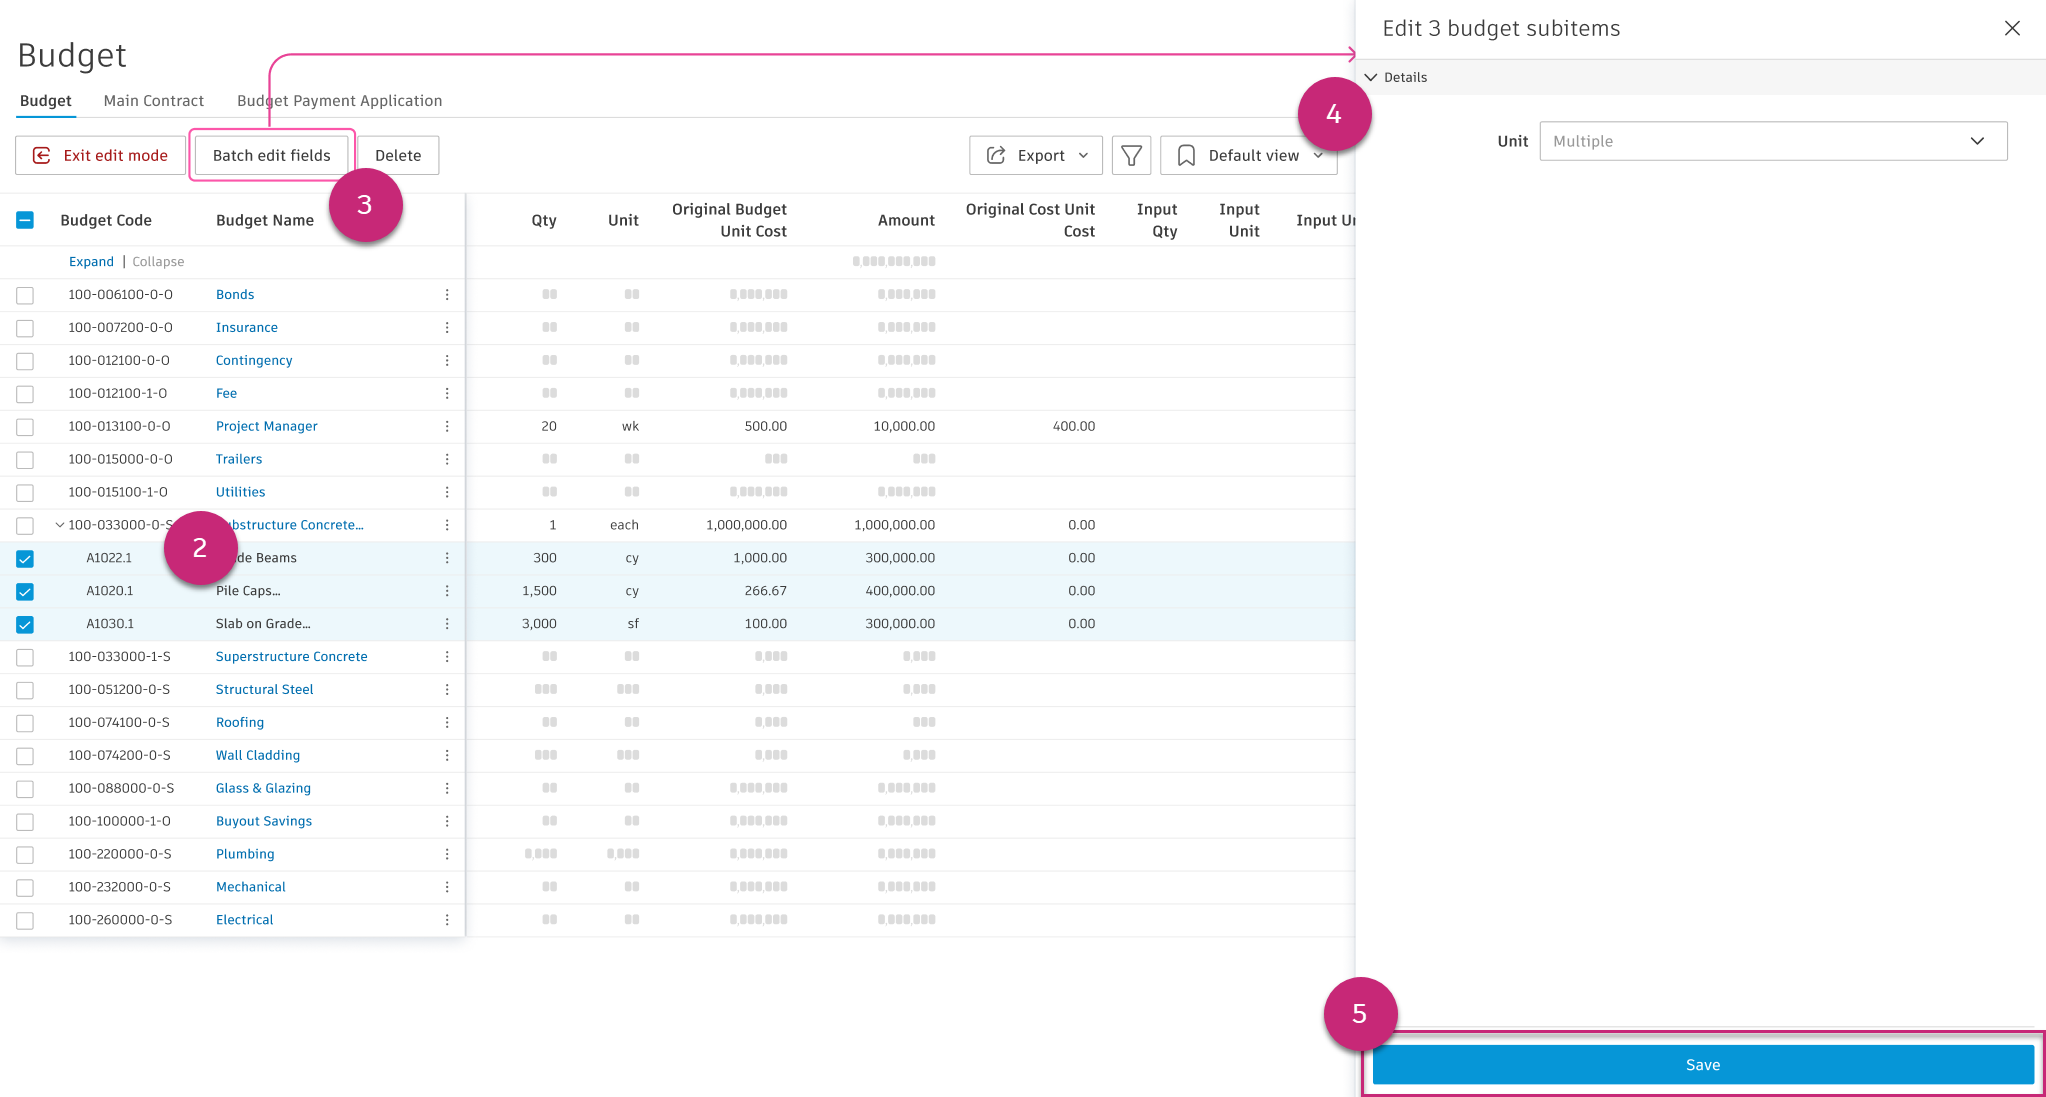The image size is (2046, 1097).
Task: Switch to the Main Contract tab
Action: tap(153, 100)
